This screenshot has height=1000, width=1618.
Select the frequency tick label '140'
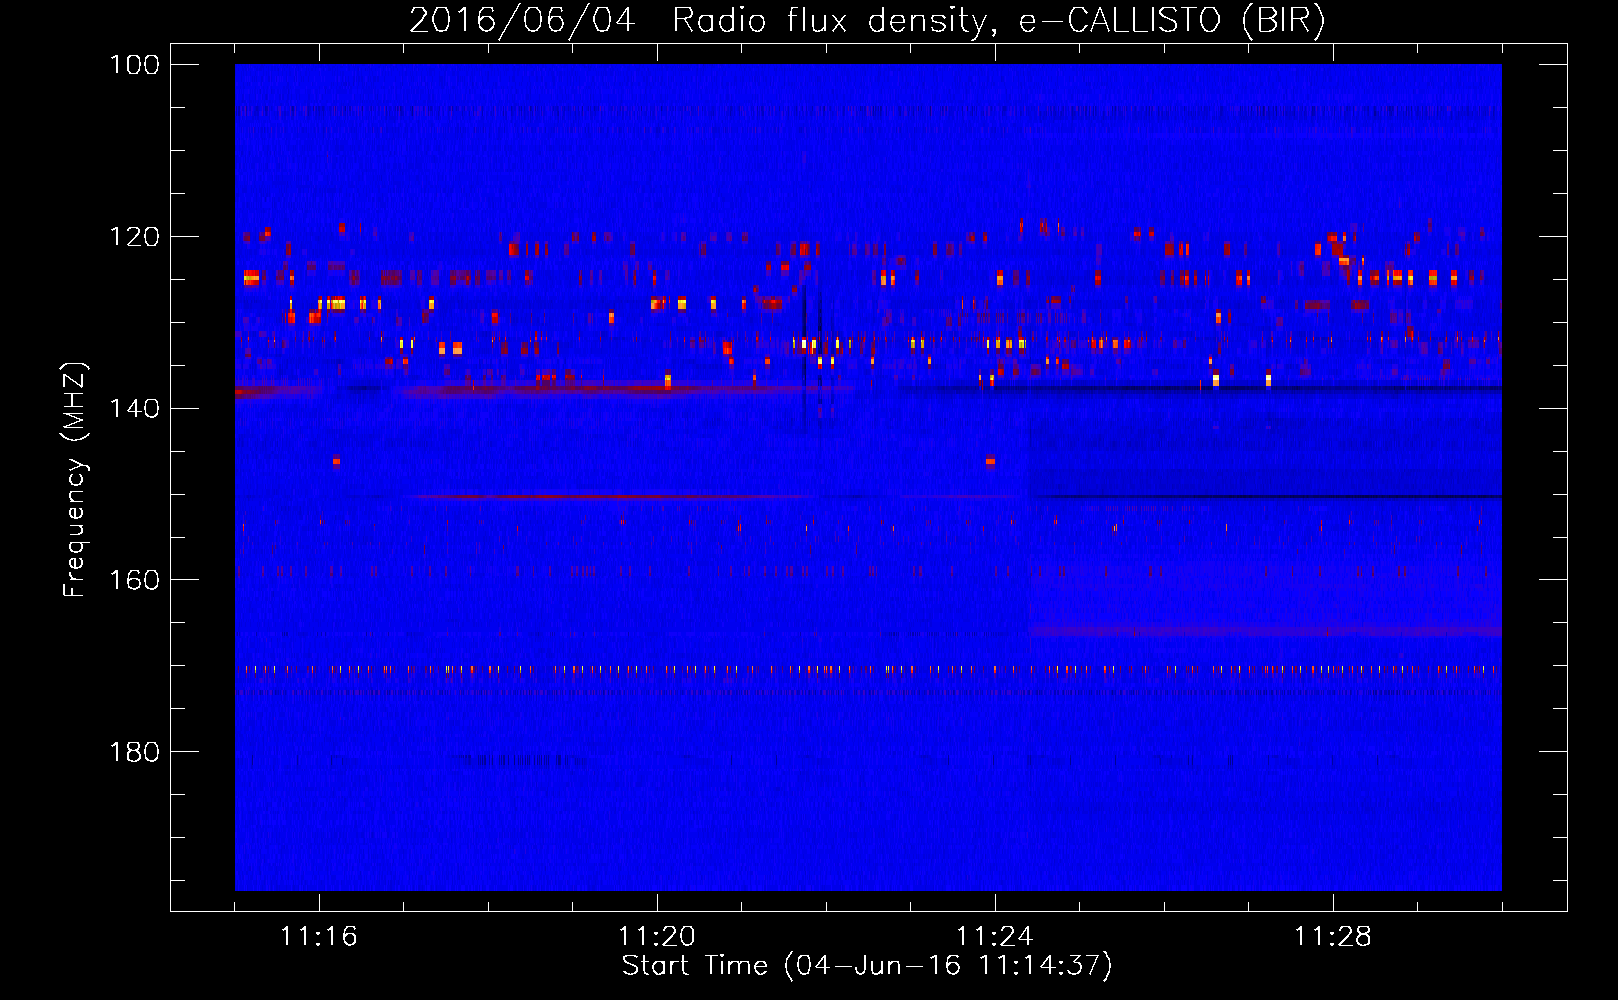click(x=134, y=408)
